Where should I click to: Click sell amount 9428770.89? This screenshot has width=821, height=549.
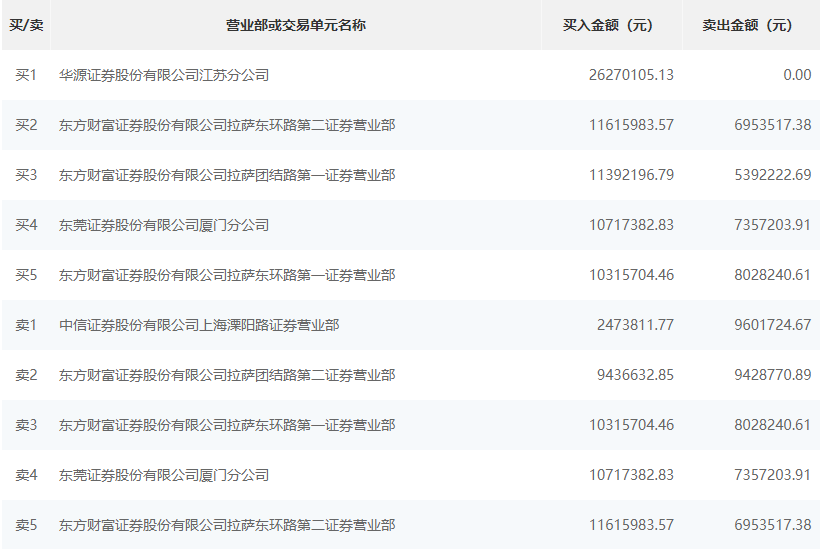pos(772,375)
